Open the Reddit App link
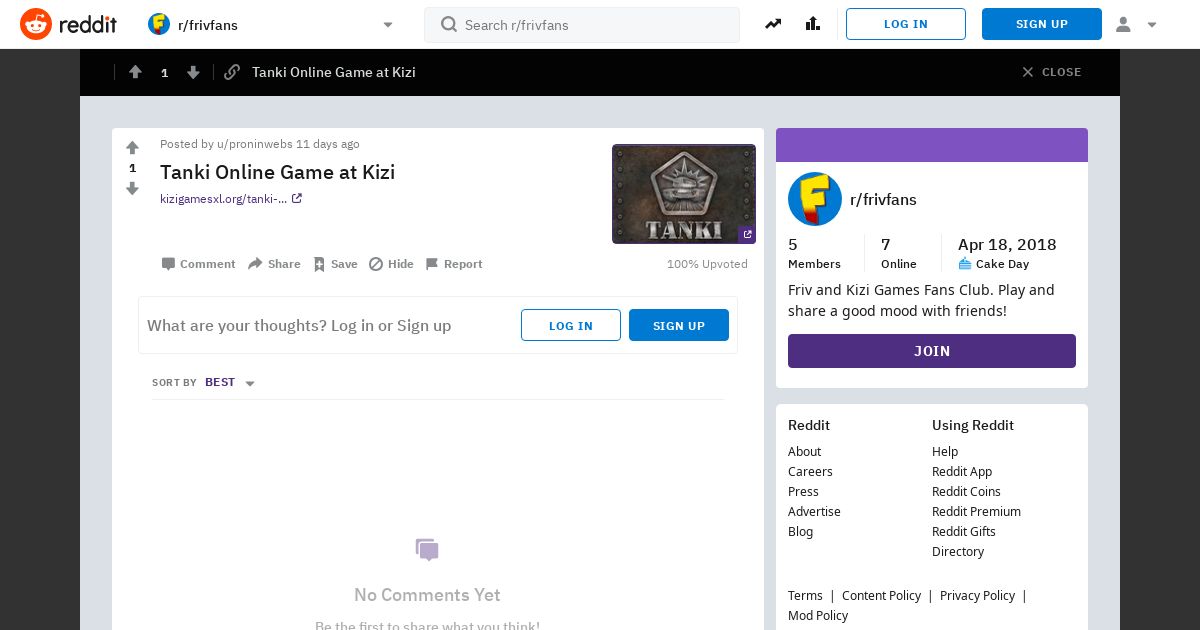This screenshot has height=630, width=1200. tap(962, 471)
